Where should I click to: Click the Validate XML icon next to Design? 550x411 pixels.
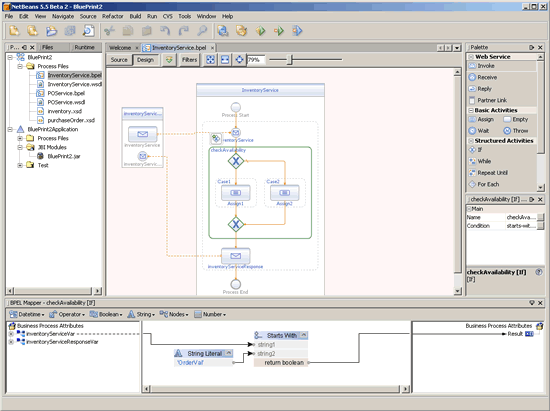point(169,60)
